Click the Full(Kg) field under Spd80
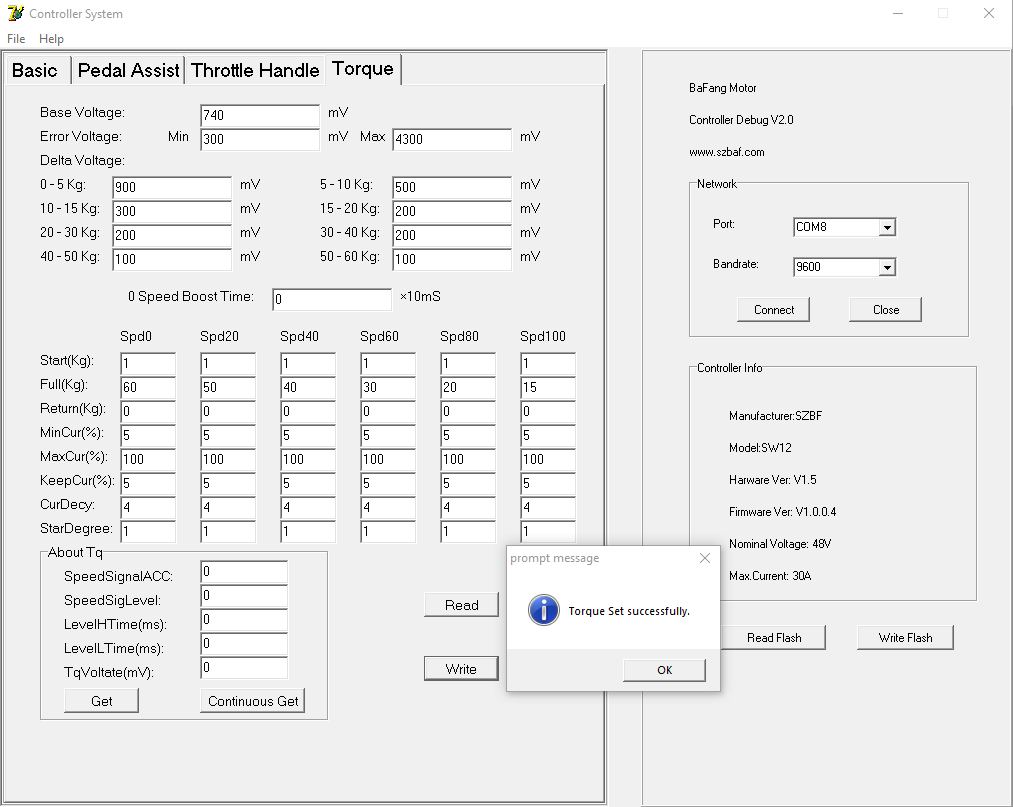 [468, 387]
